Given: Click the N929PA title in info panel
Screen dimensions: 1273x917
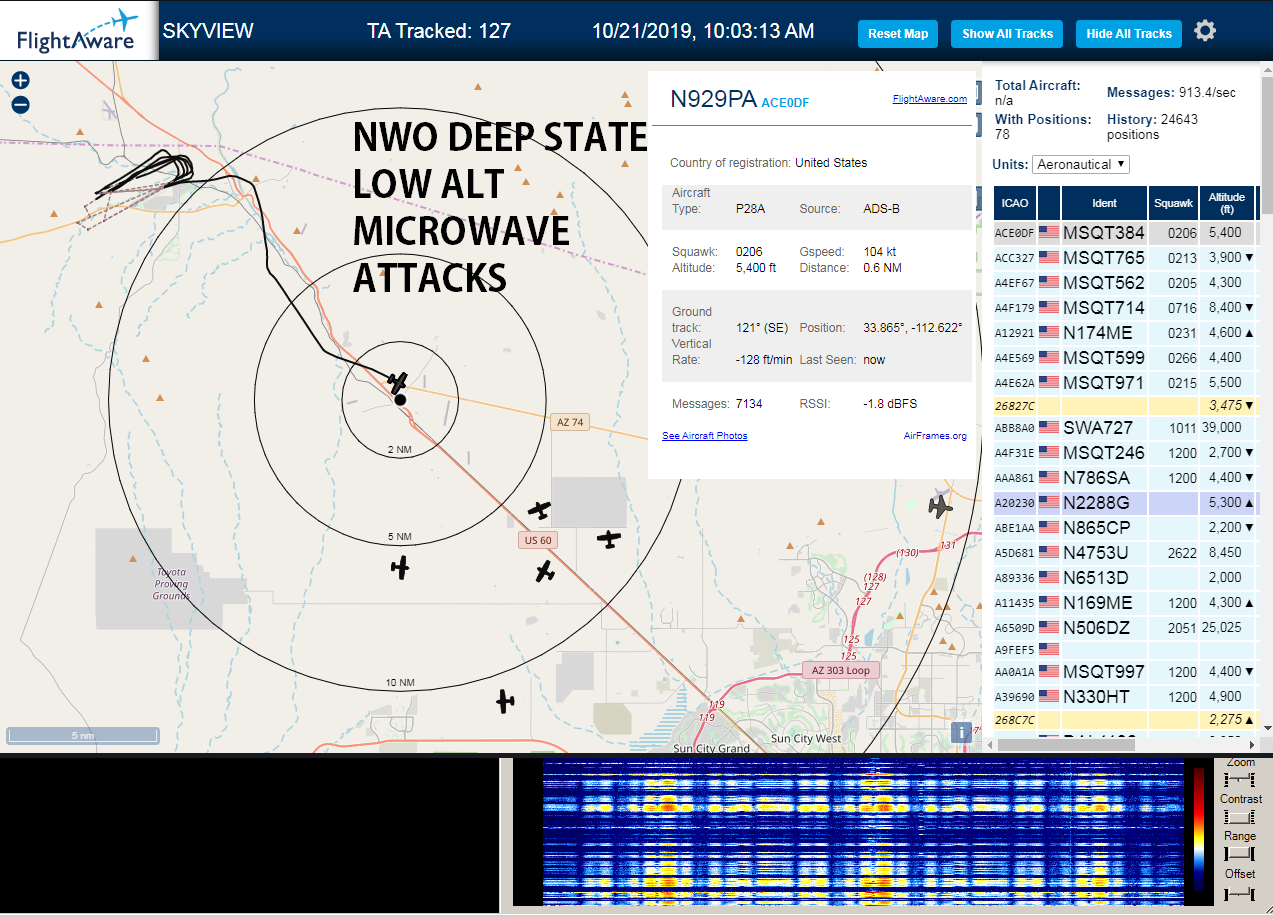Looking at the screenshot, I should click(x=713, y=99).
